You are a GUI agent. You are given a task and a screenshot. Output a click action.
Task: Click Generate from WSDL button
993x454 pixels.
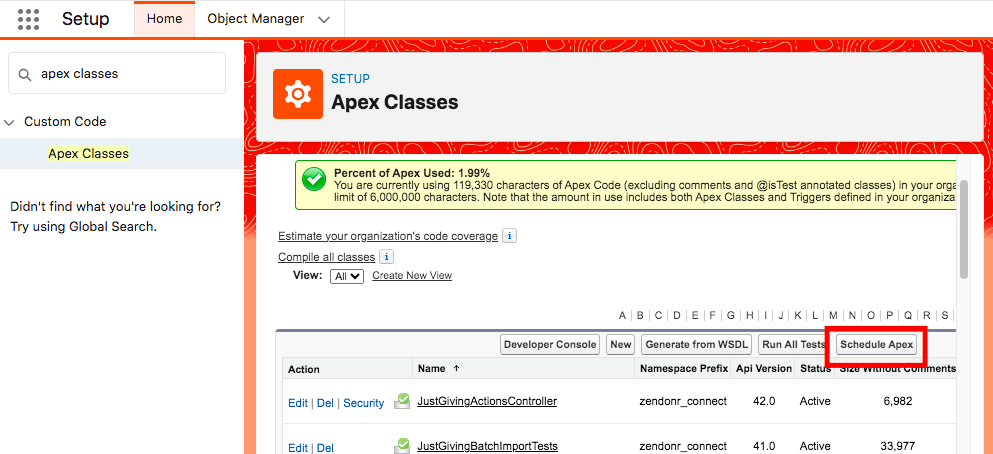(697, 344)
